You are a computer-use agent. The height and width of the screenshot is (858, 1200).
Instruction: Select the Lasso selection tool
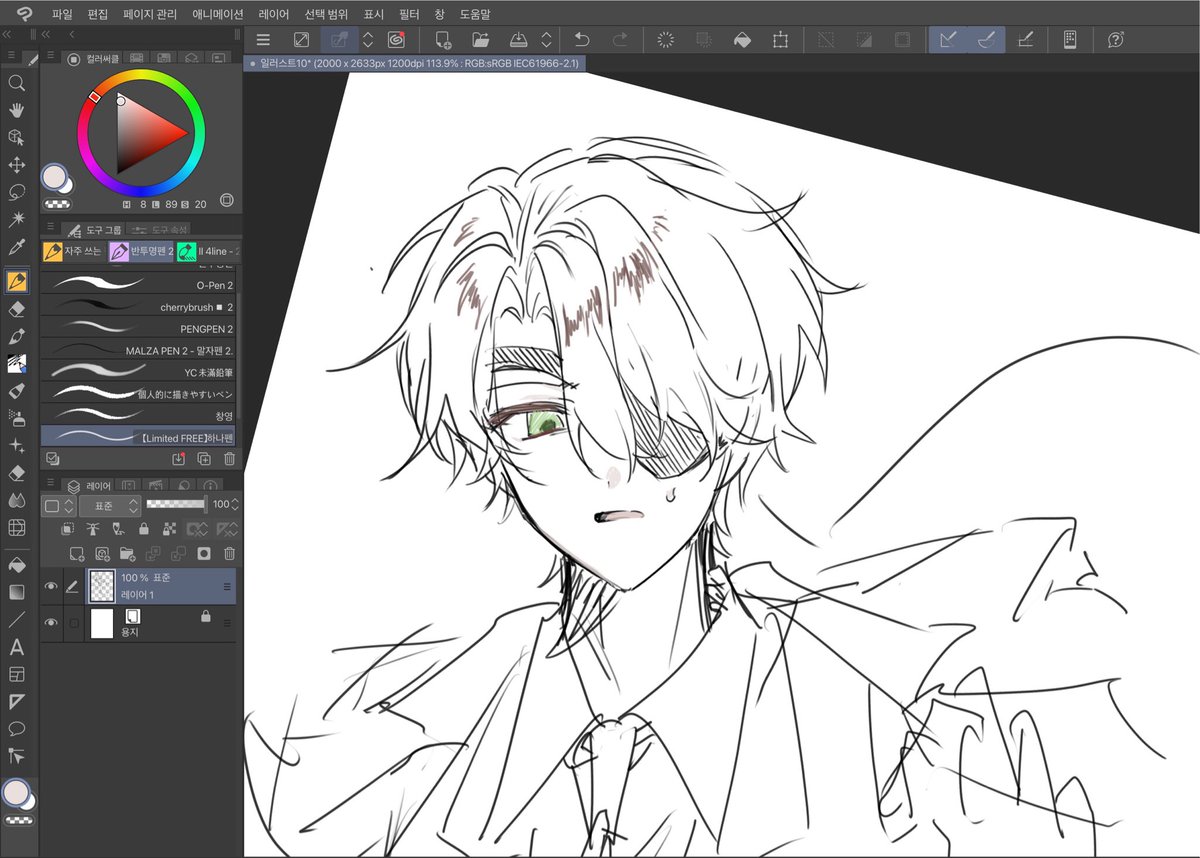tap(17, 192)
